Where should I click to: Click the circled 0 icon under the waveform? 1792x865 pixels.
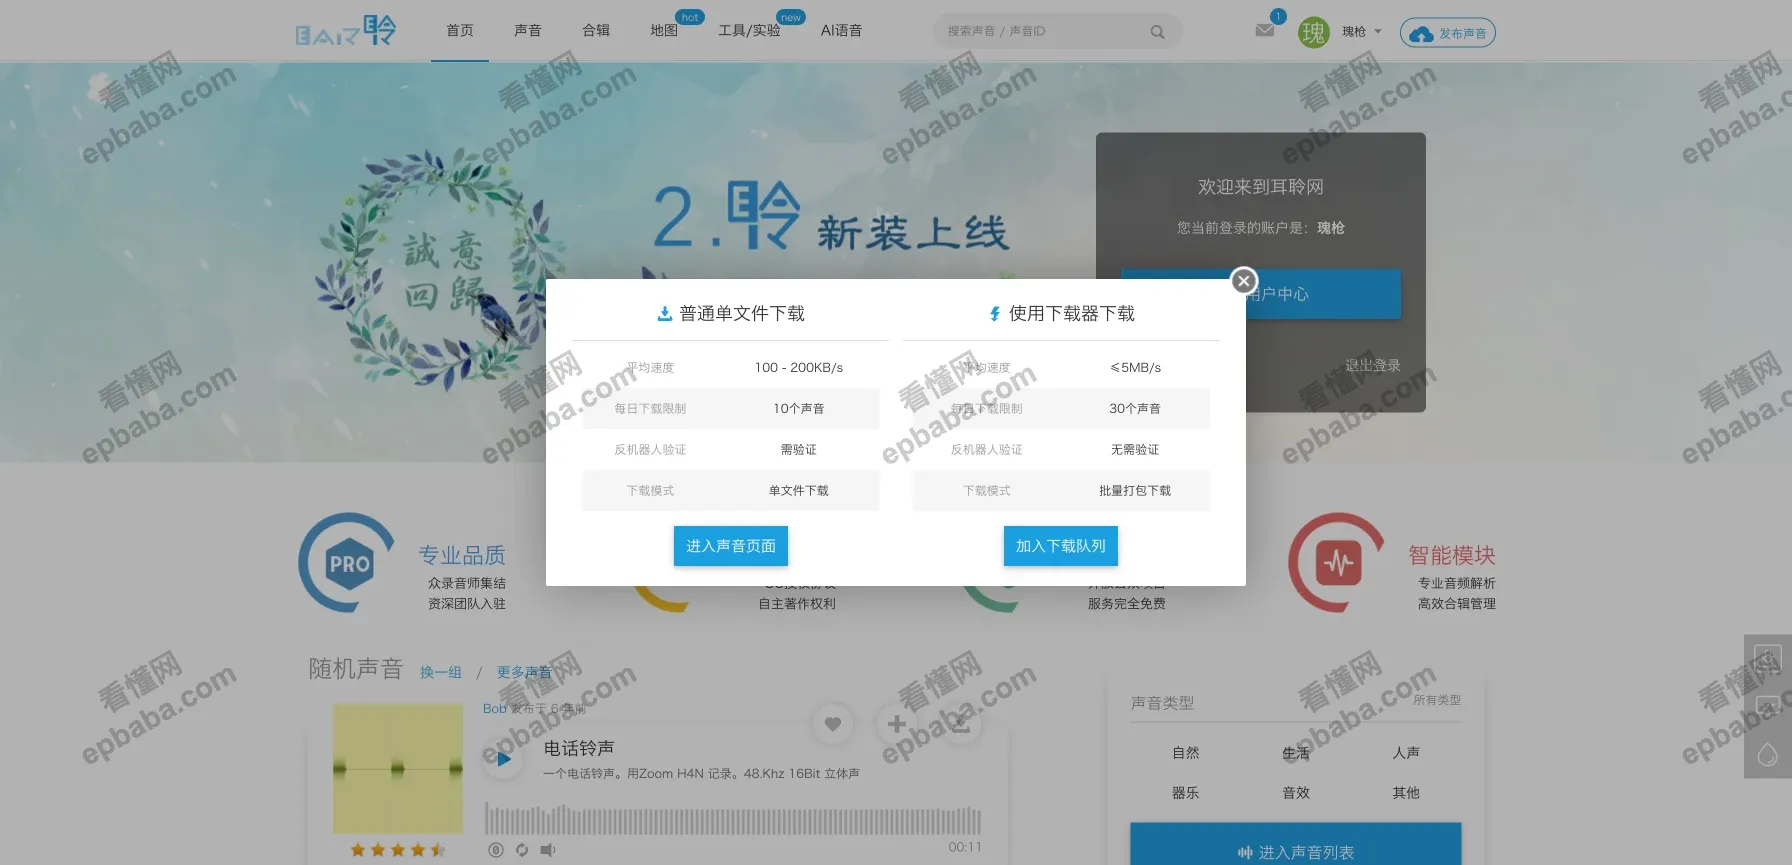(x=495, y=850)
